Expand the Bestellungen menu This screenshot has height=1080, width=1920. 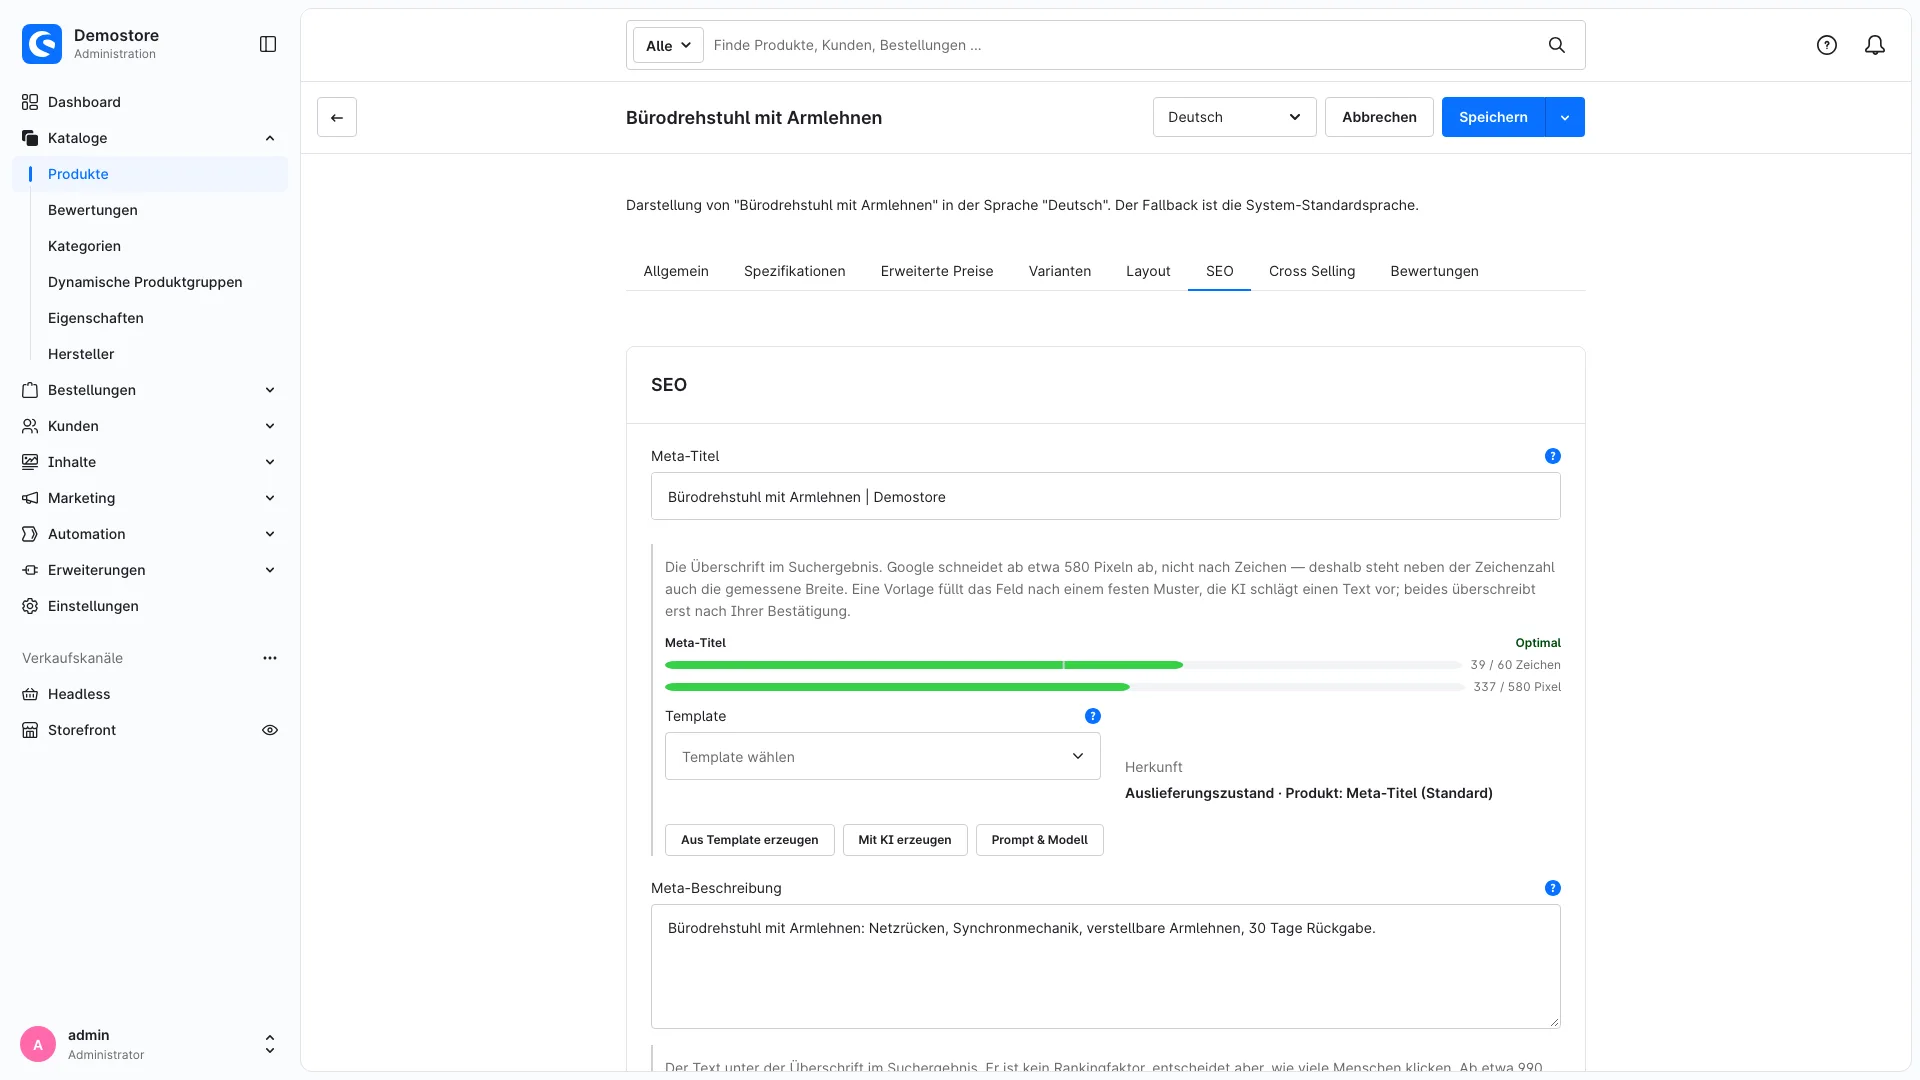pos(270,390)
